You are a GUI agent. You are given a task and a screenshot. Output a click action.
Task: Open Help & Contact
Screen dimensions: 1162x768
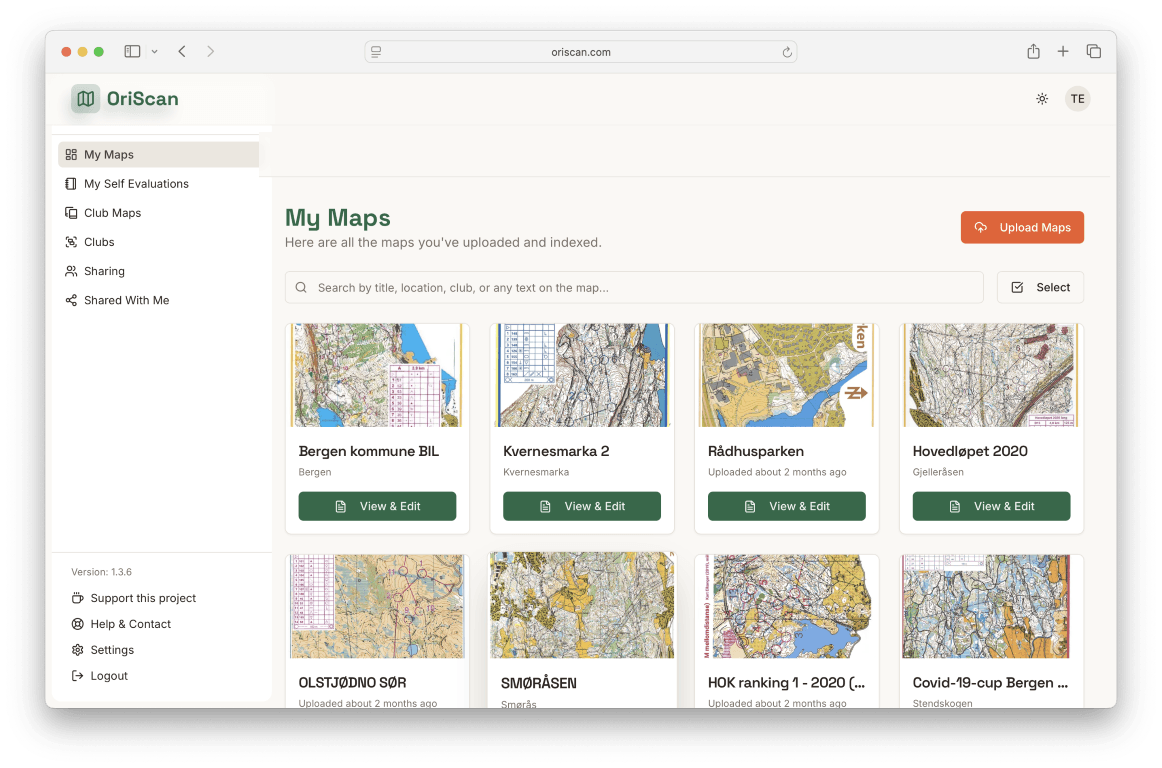(122, 624)
